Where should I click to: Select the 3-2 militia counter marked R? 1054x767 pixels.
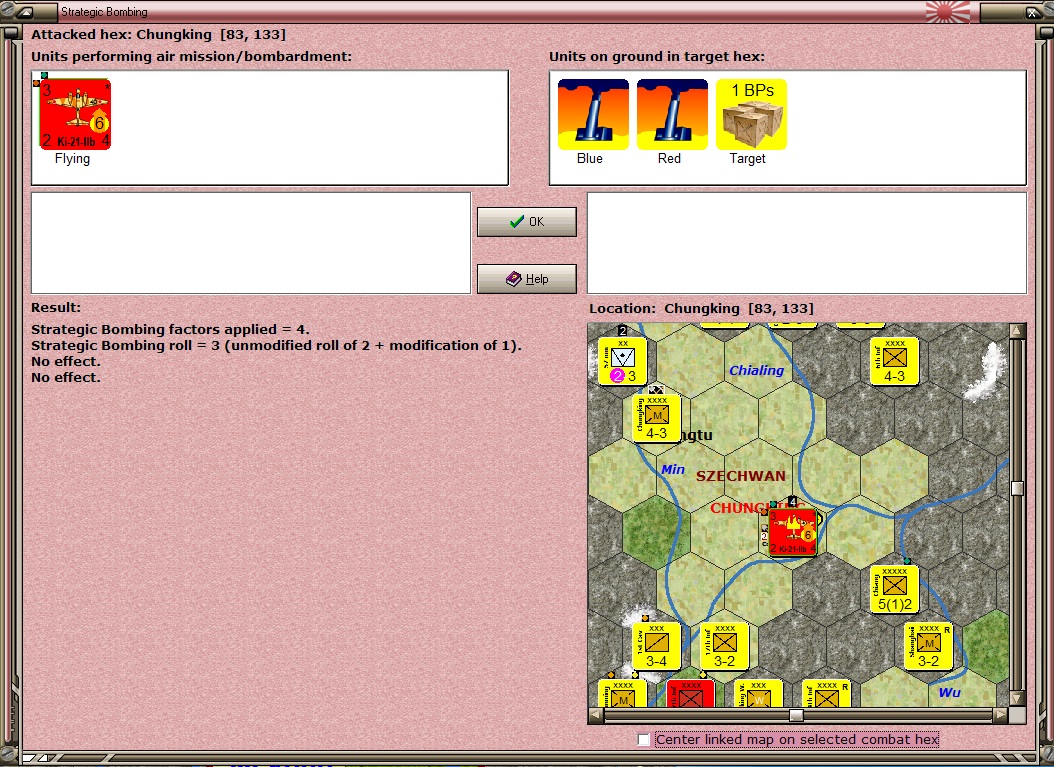[x=928, y=647]
